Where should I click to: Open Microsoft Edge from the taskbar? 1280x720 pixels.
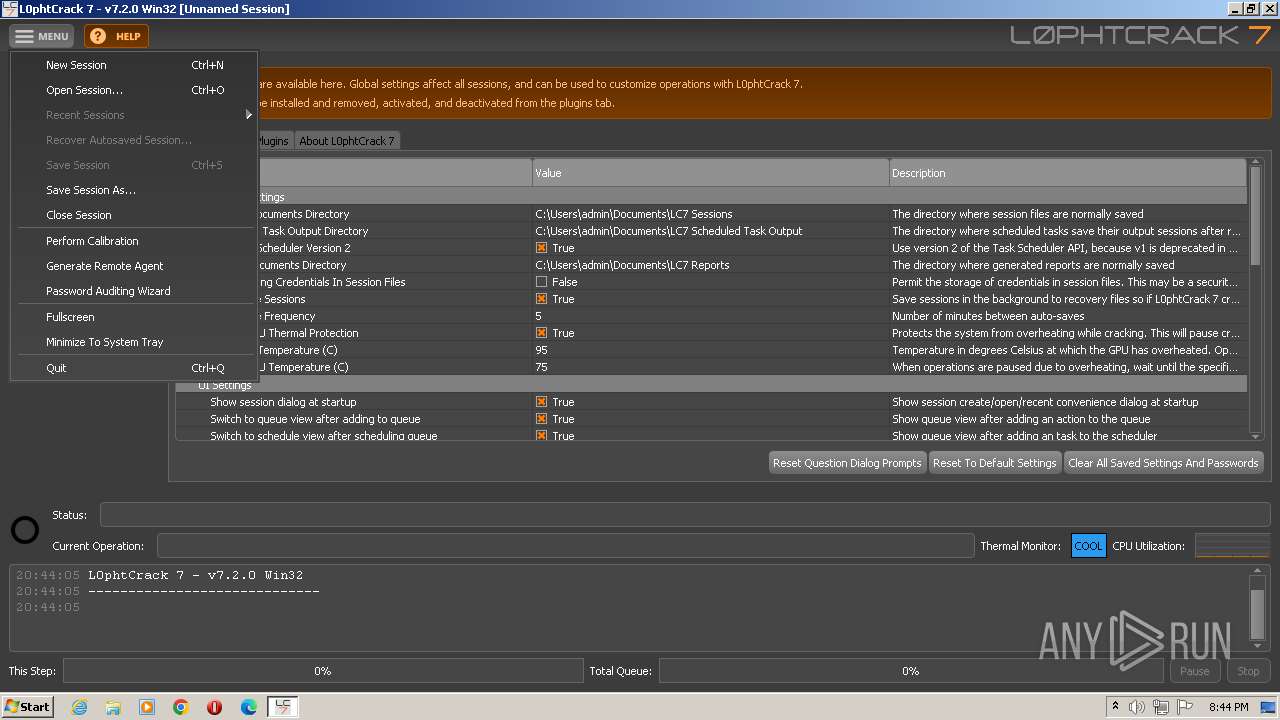tap(249, 707)
